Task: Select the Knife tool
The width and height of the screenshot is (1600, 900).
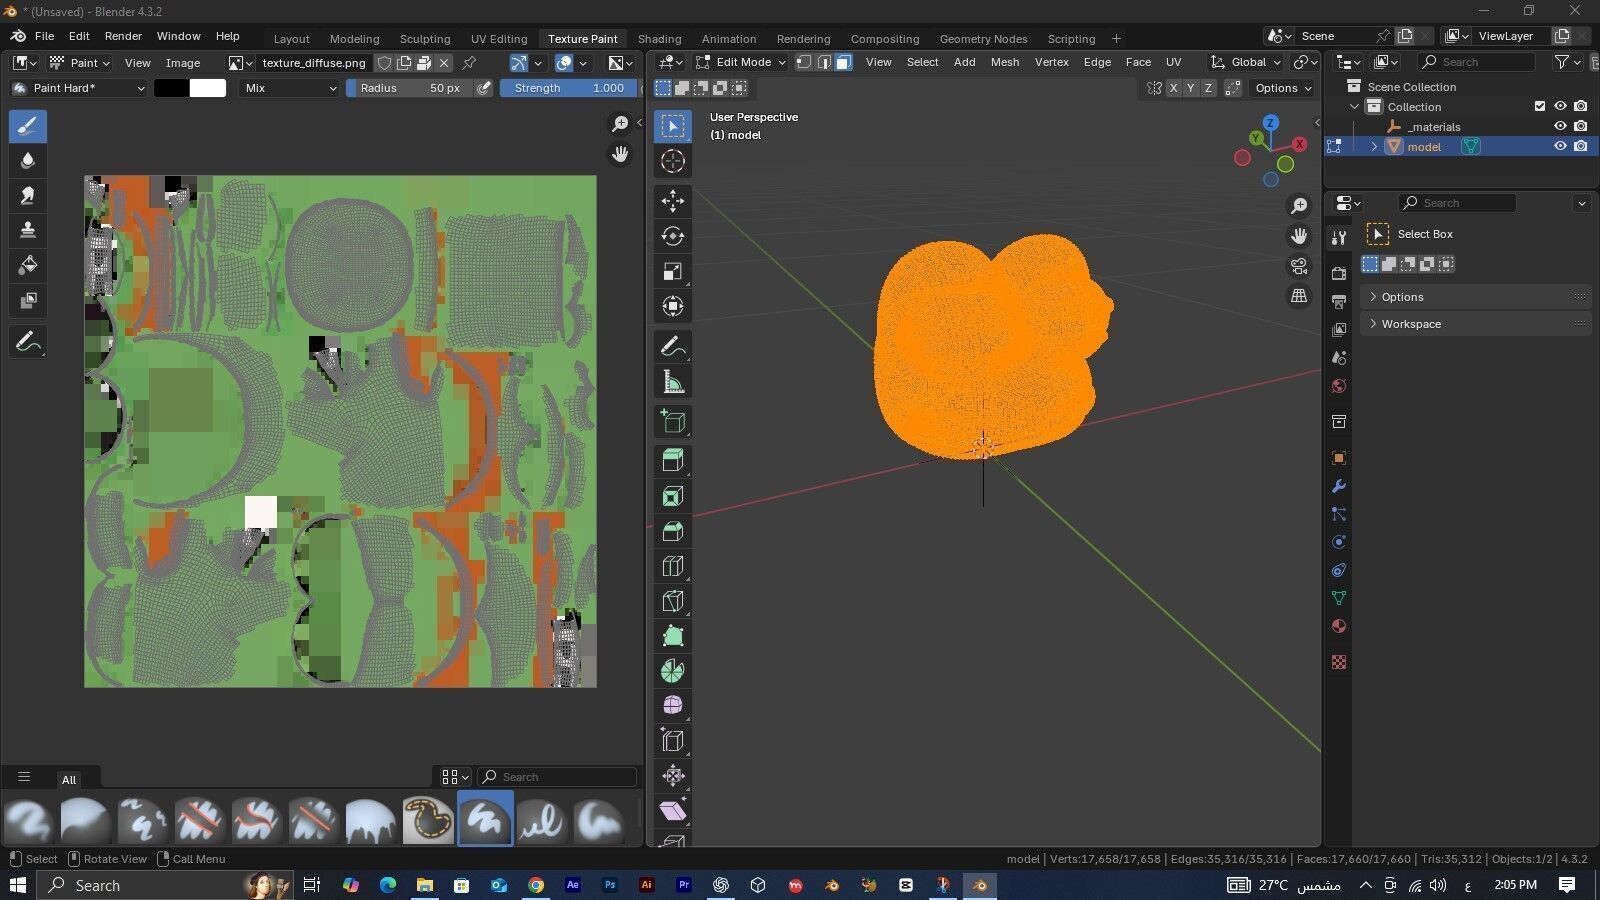Action: tap(673, 601)
